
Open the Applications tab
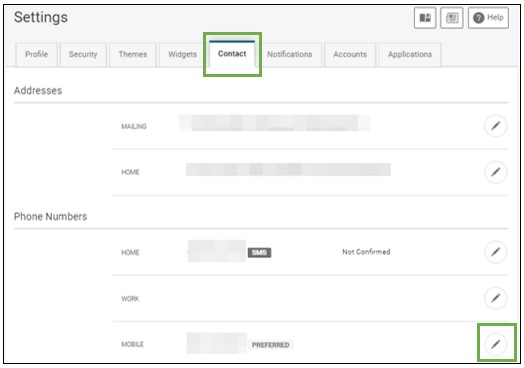point(410,54)
